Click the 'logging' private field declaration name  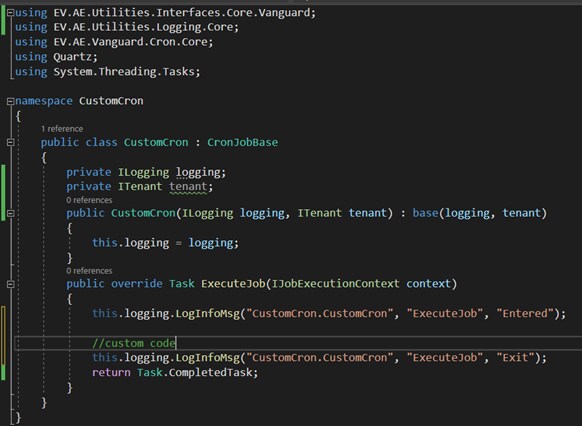198,172
